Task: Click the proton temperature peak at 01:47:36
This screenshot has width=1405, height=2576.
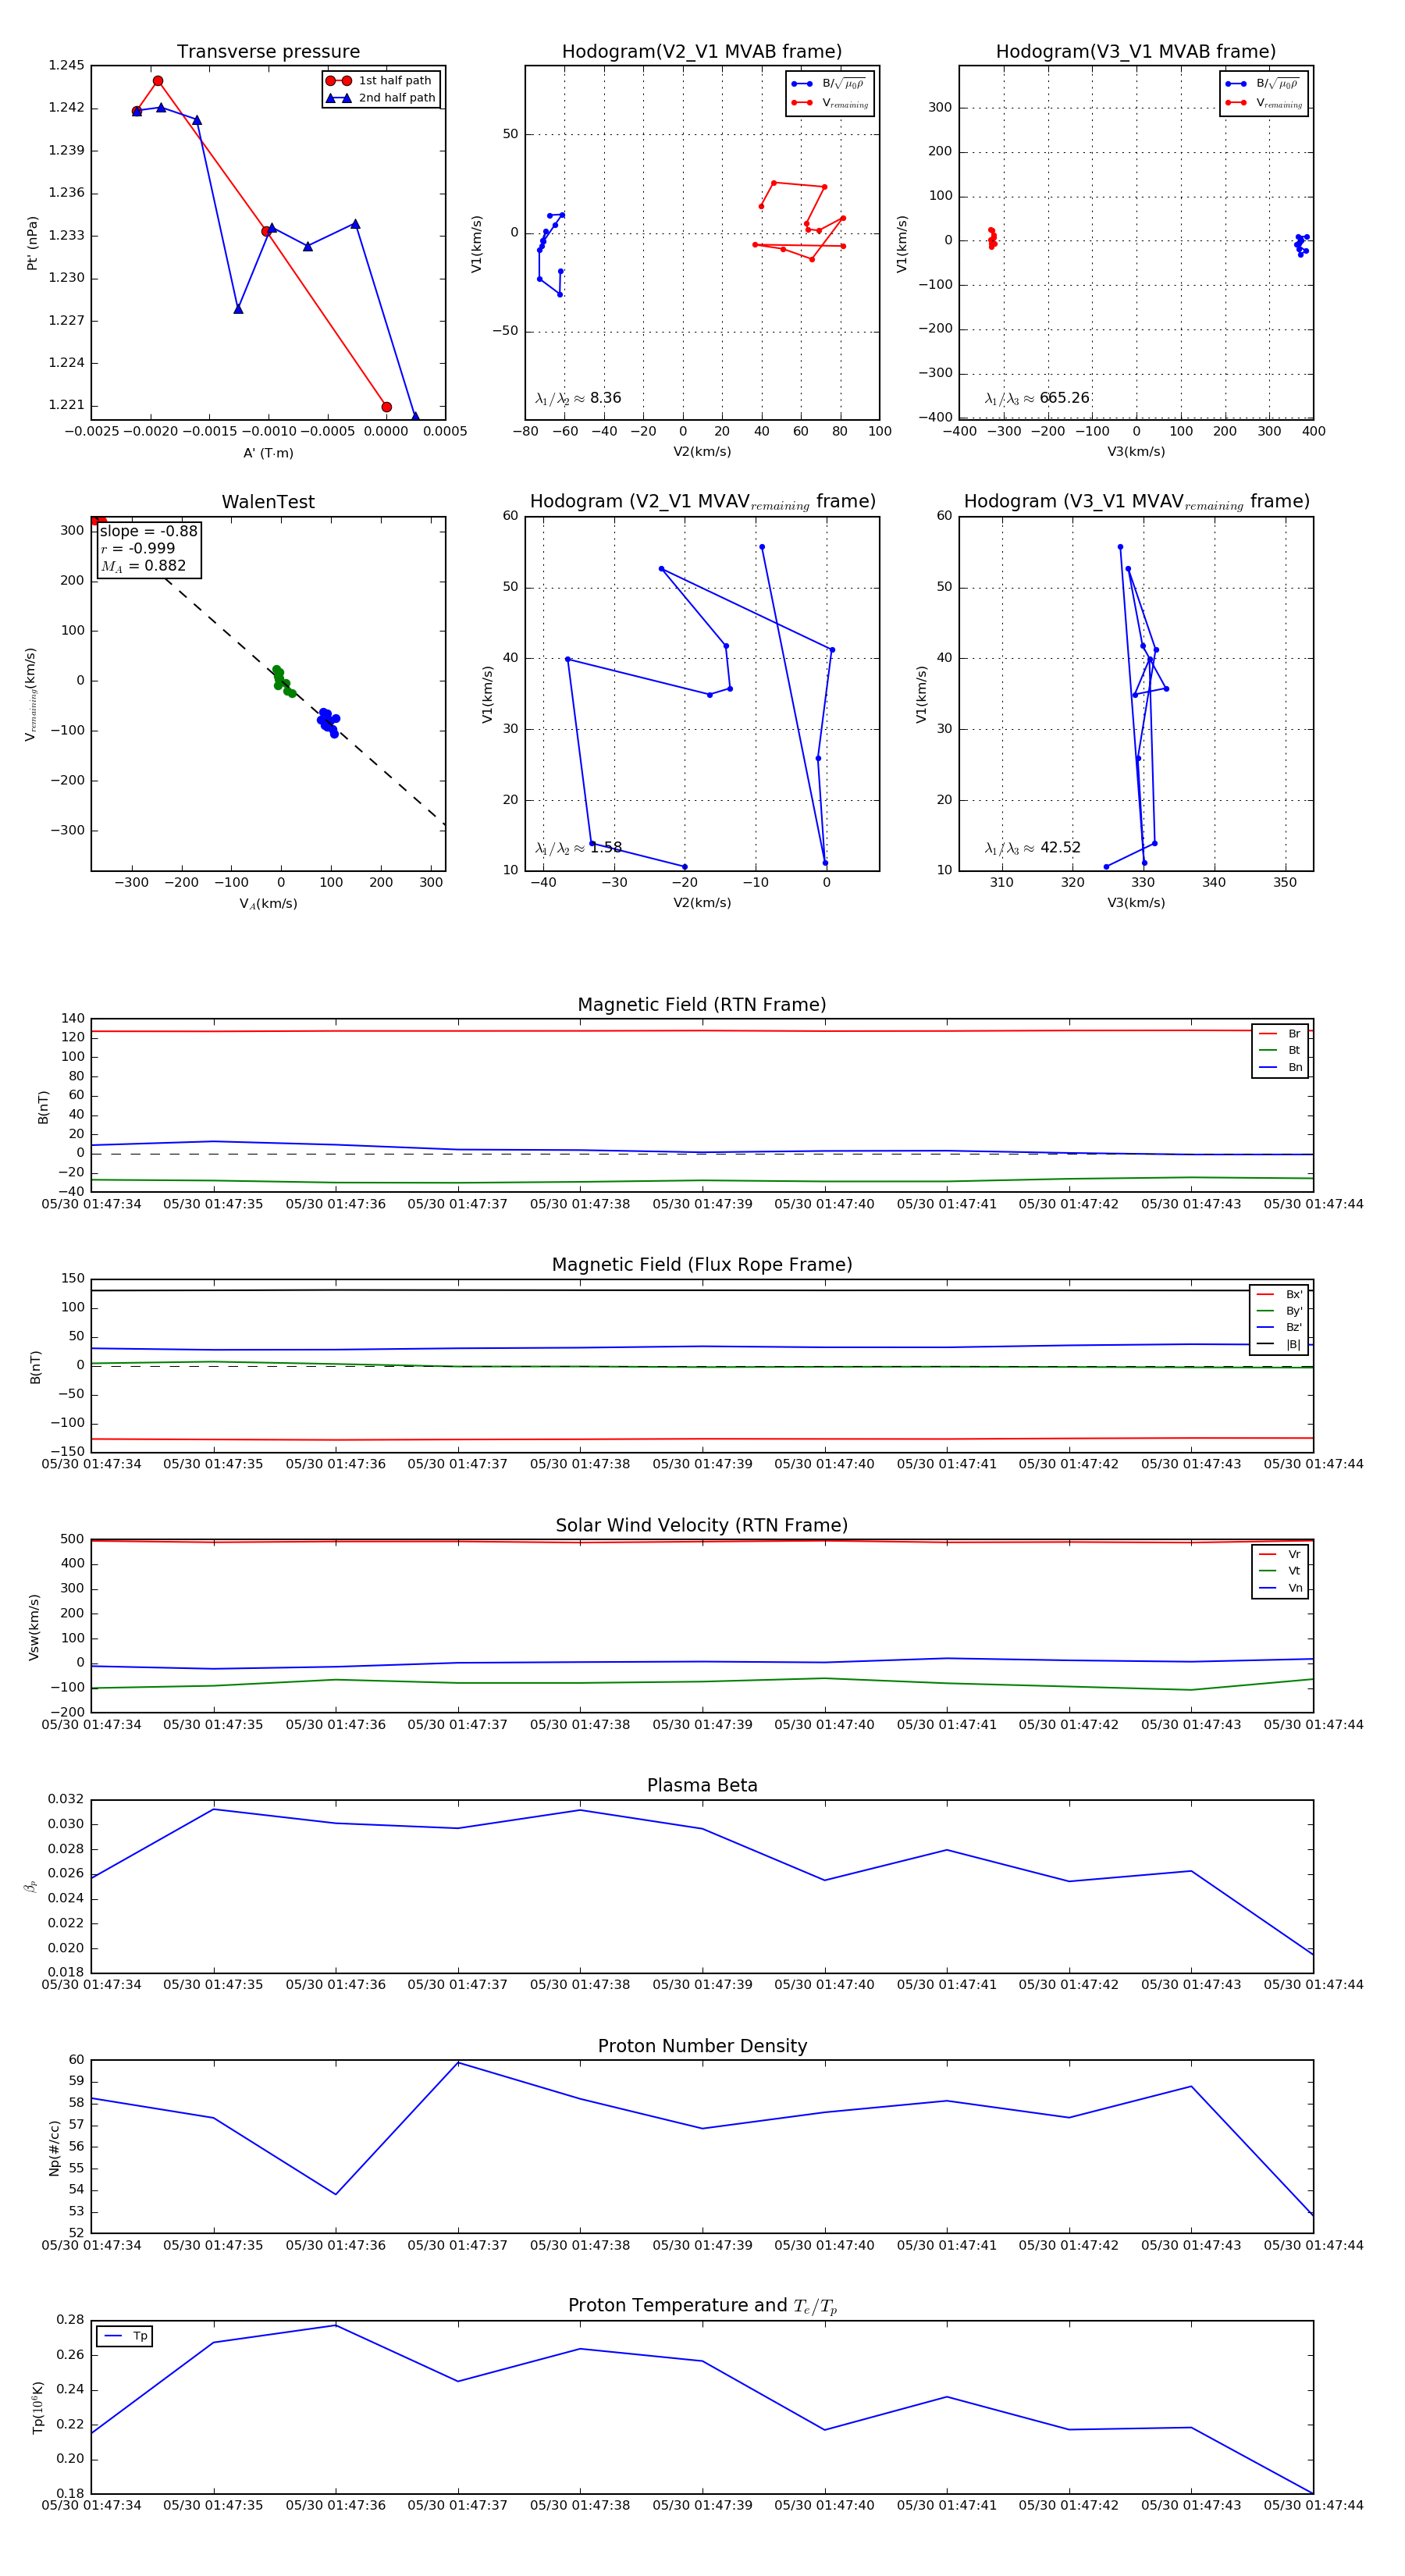Action: [335, 2325]
